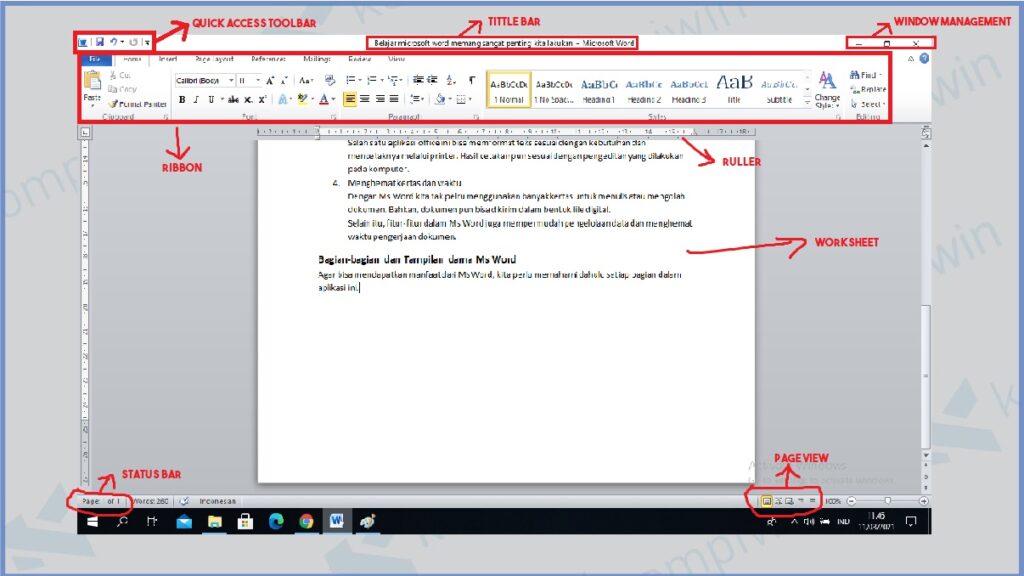The height and width of the screenshot is (576, 1024).
Task: Click the Grow Font icon
Action: point(270,80)
